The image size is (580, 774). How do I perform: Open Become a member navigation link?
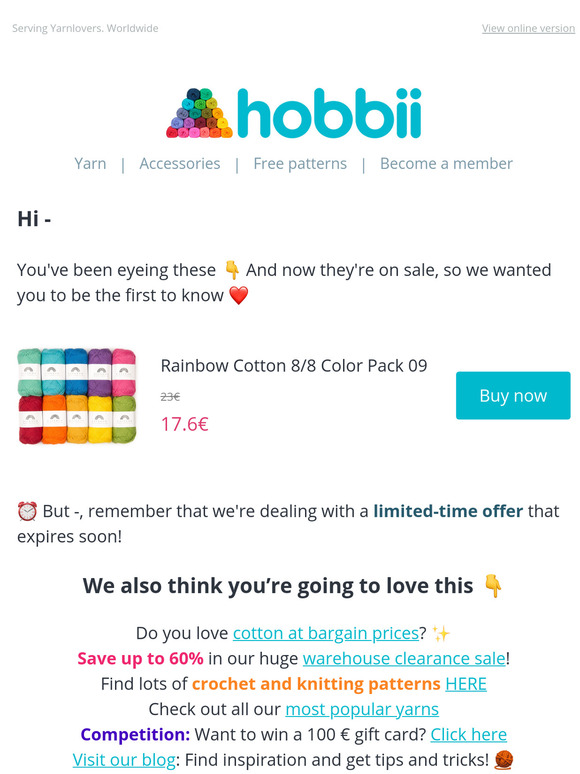(446, 163)
